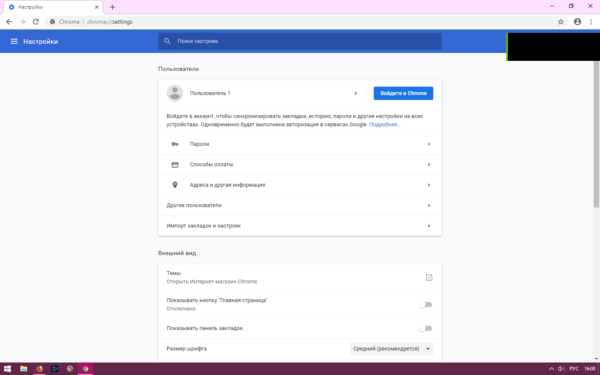Screen dimensions: 600x375
Task: Expand Адреса и другая информация arrow
Action: 429,185
